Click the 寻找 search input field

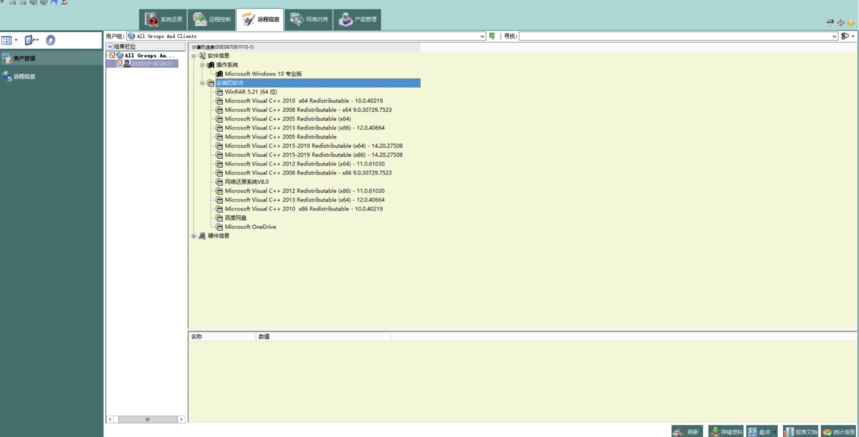tap(675, 36)
